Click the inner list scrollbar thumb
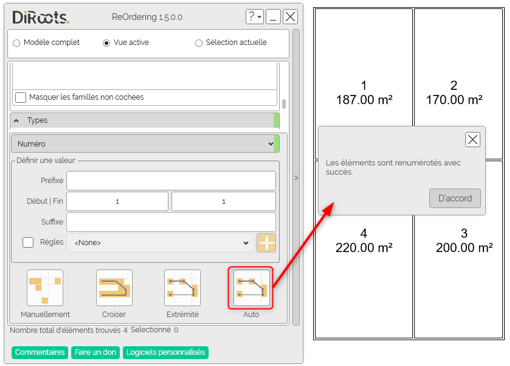Viewport: 510px width, 366px height. (284, 104)
